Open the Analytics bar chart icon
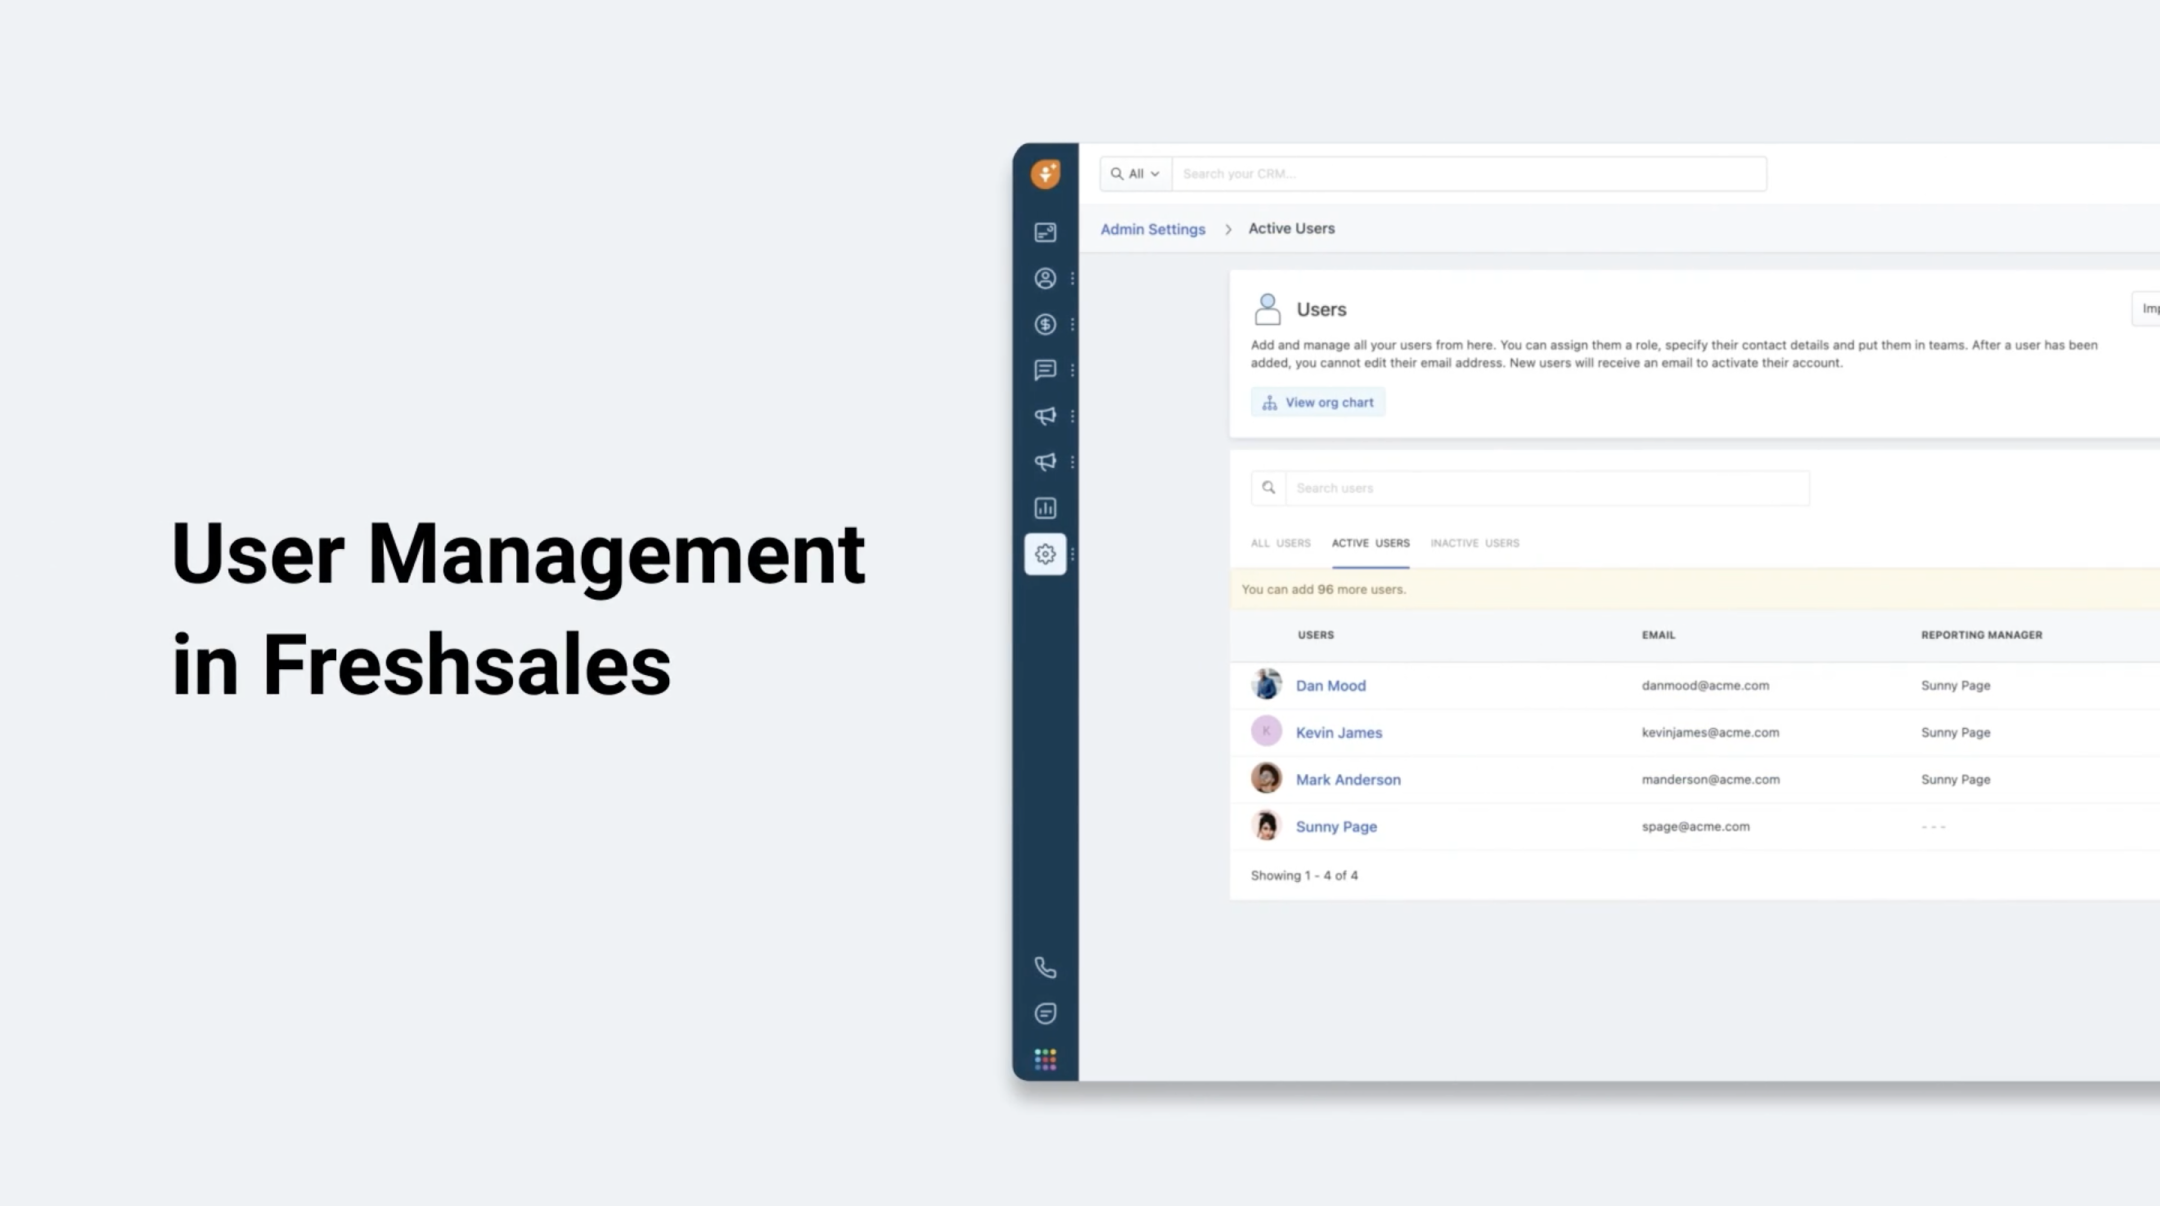The width and height of the screenshot is (2160, 1207). (x=1045, y=508)
